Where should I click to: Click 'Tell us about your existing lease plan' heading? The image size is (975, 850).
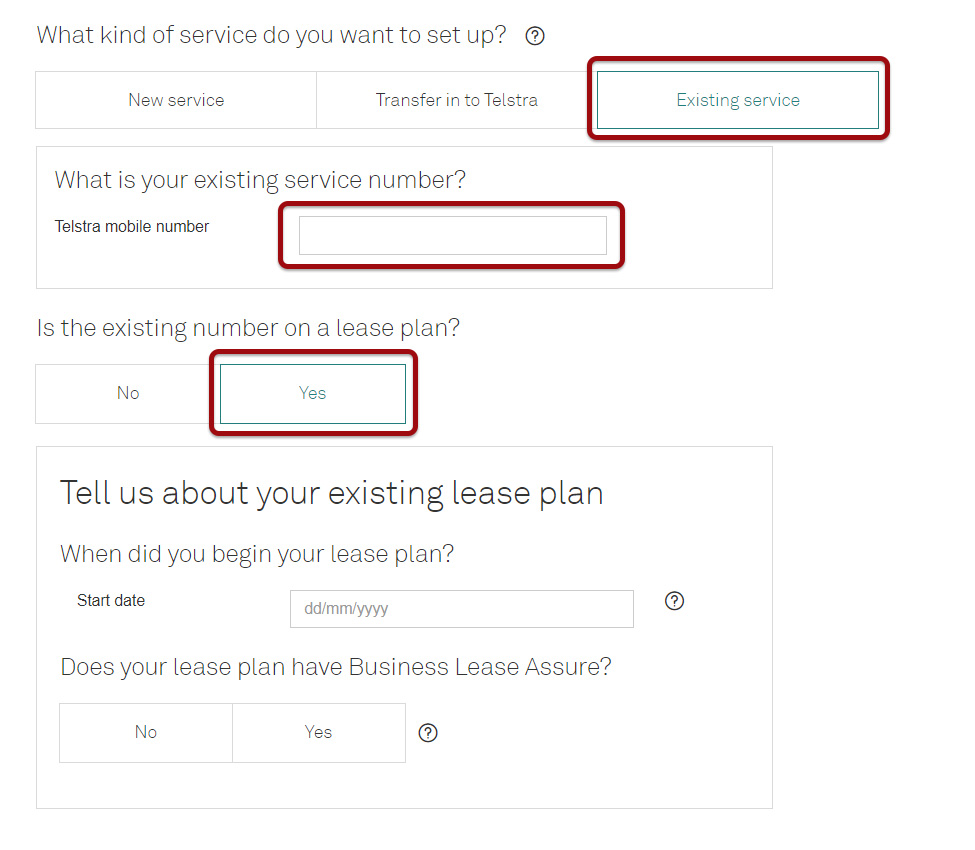[331, 493]
